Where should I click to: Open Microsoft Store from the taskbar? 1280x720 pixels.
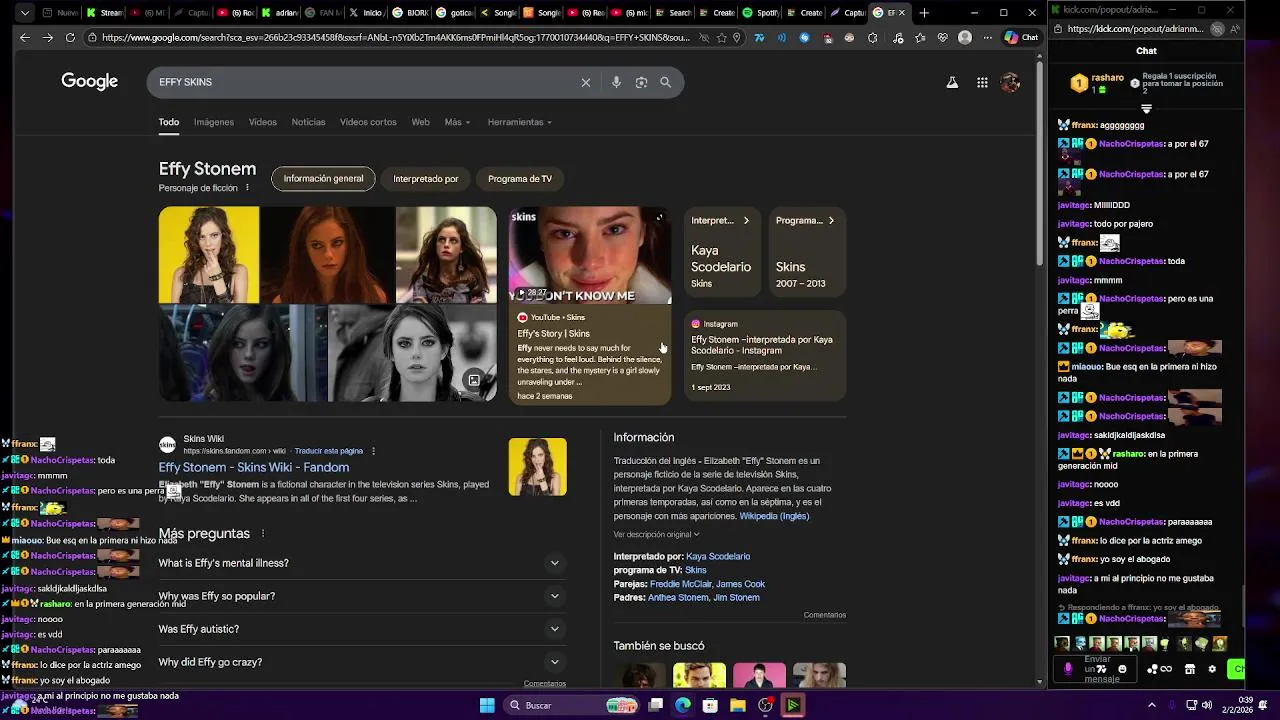[x=710, y=705]
